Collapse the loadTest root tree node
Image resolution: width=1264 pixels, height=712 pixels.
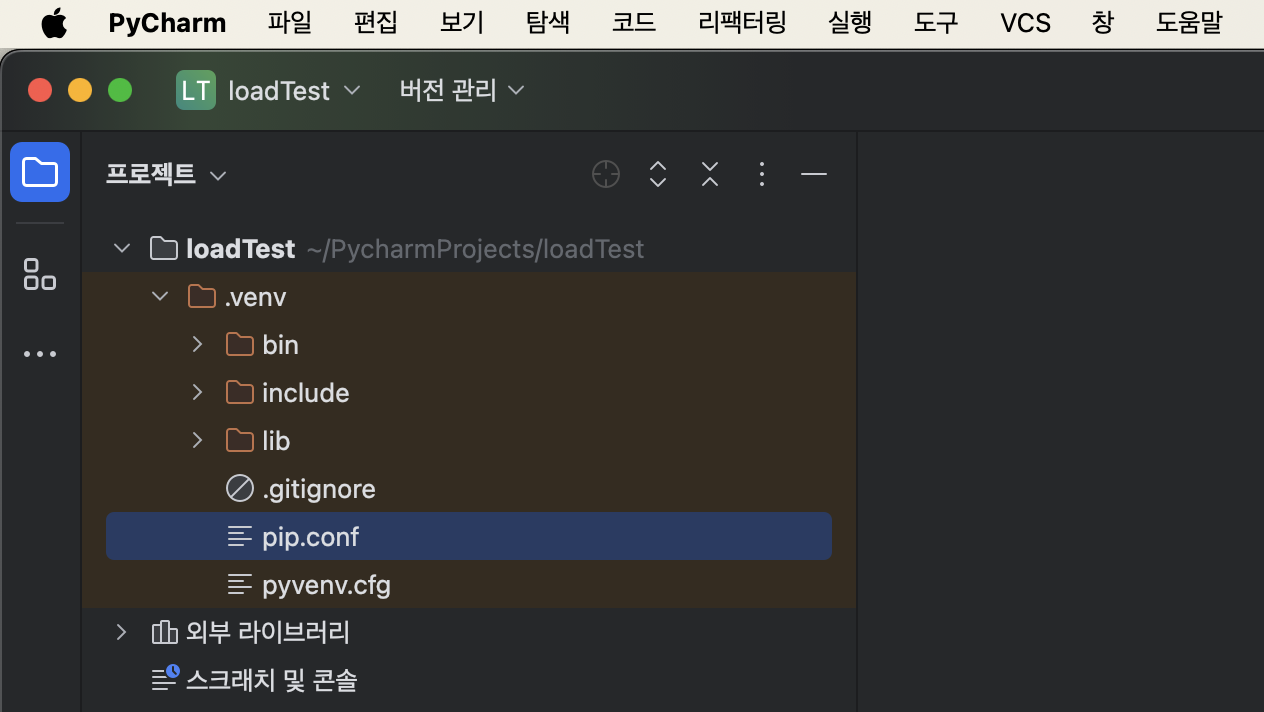click(122, 248)
